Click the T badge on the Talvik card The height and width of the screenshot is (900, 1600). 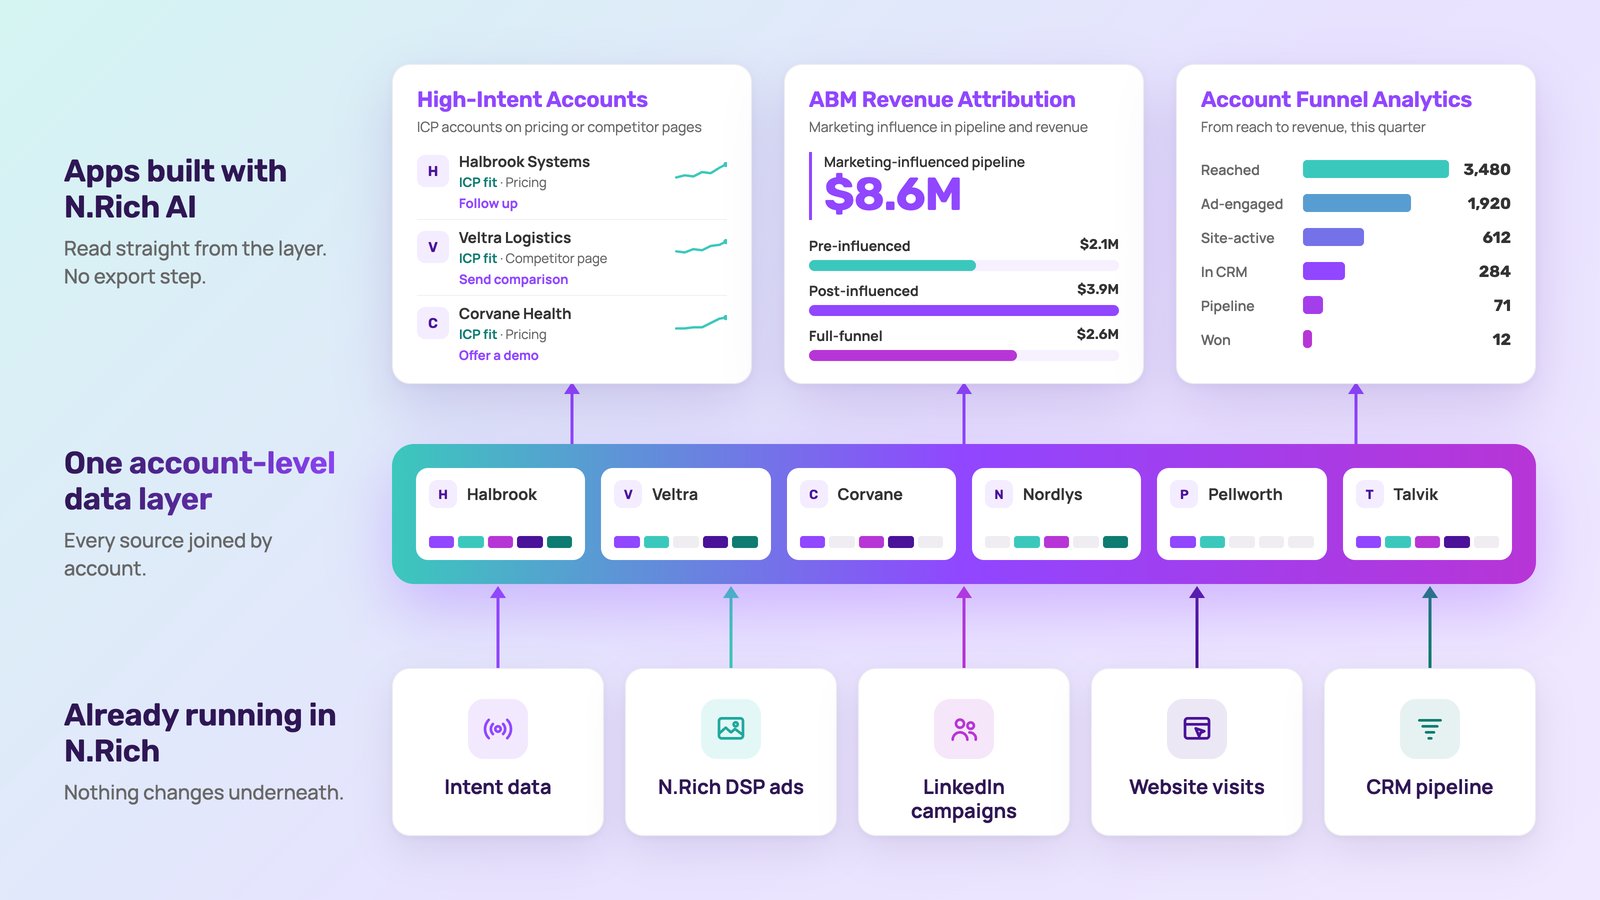click(x=1370, y=494)
